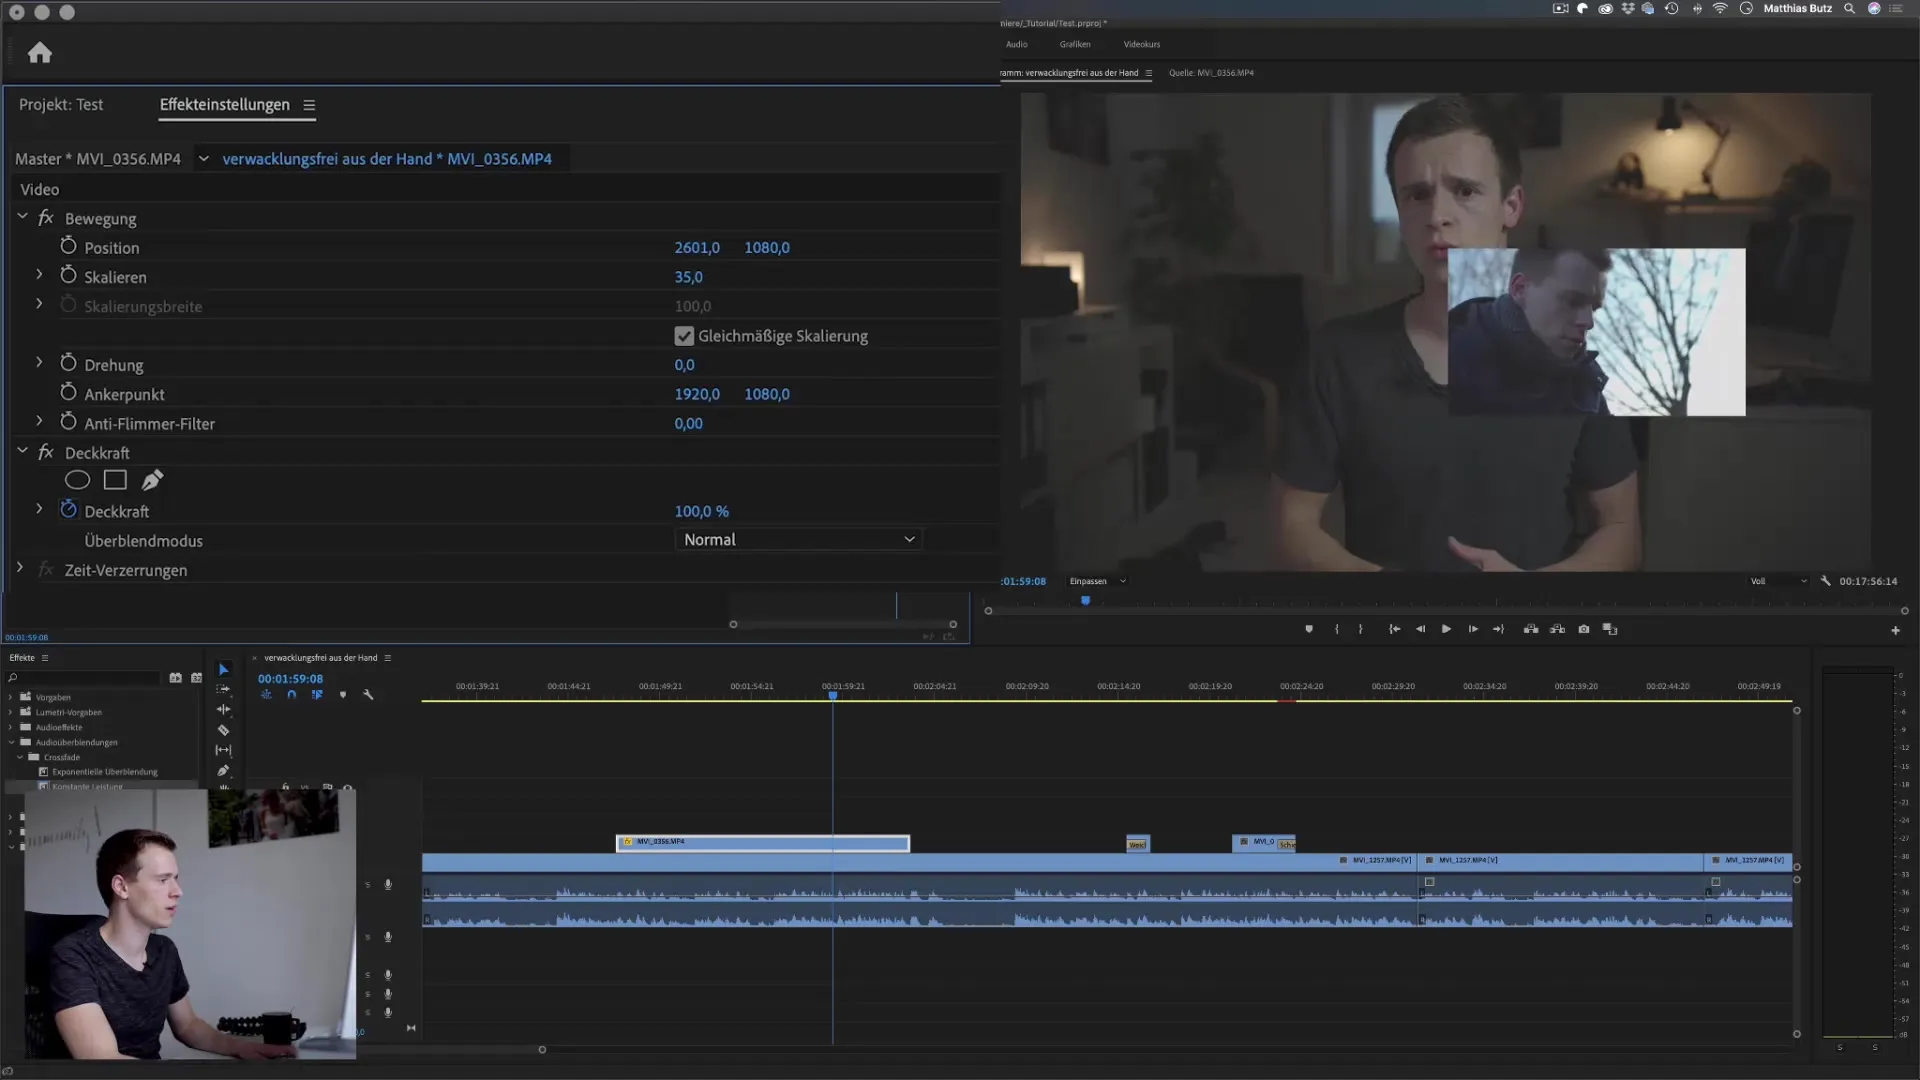Toggle nest sequence insert mode
The height and width of the screenshot is (1080, 1920).
coord(266,694)
